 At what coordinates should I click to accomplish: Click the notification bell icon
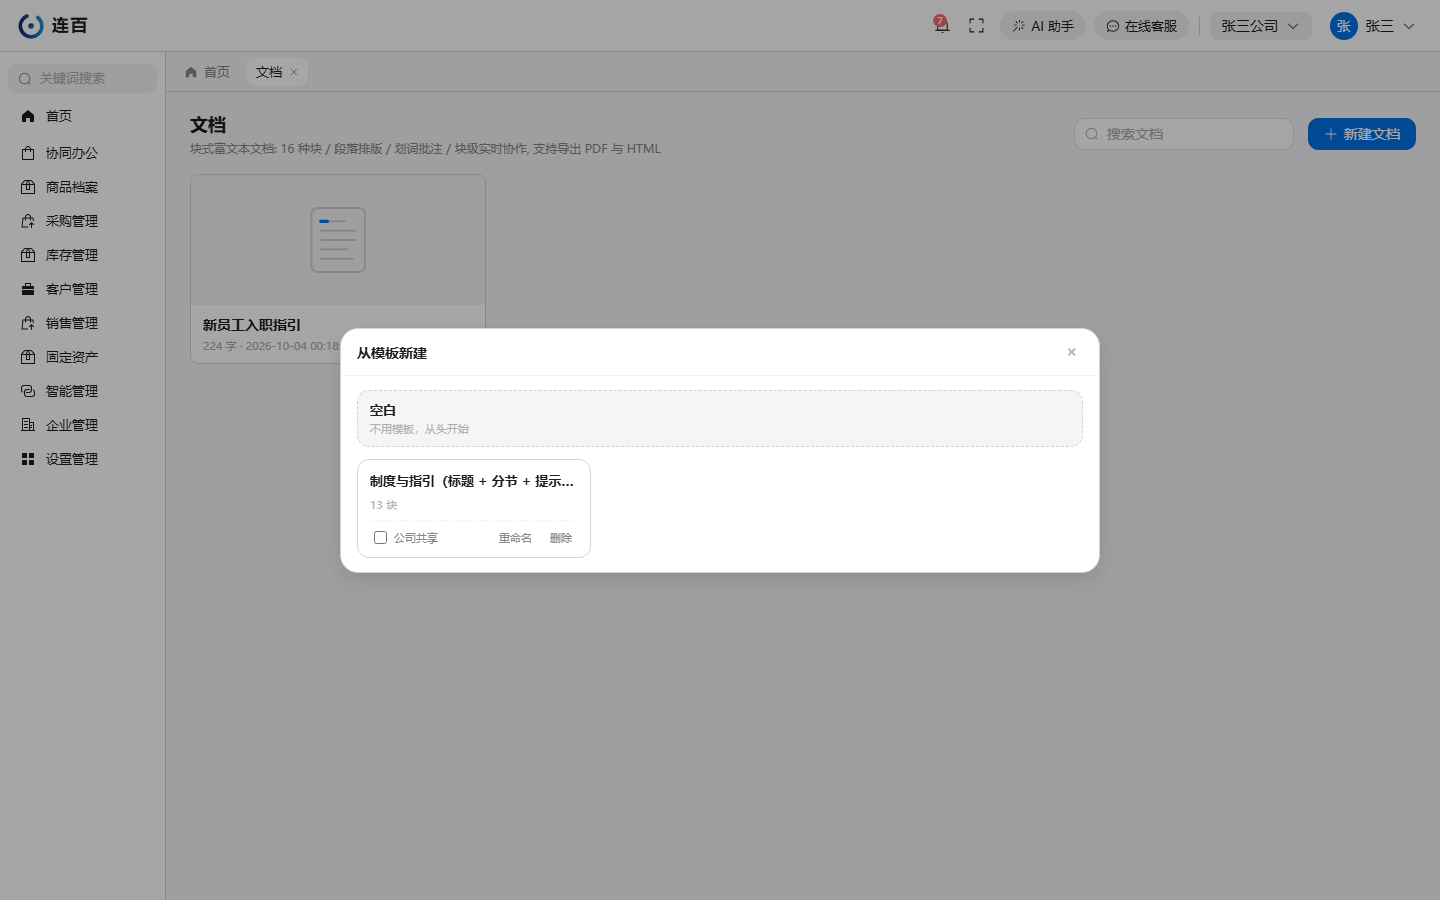click(x=941, y=26)
